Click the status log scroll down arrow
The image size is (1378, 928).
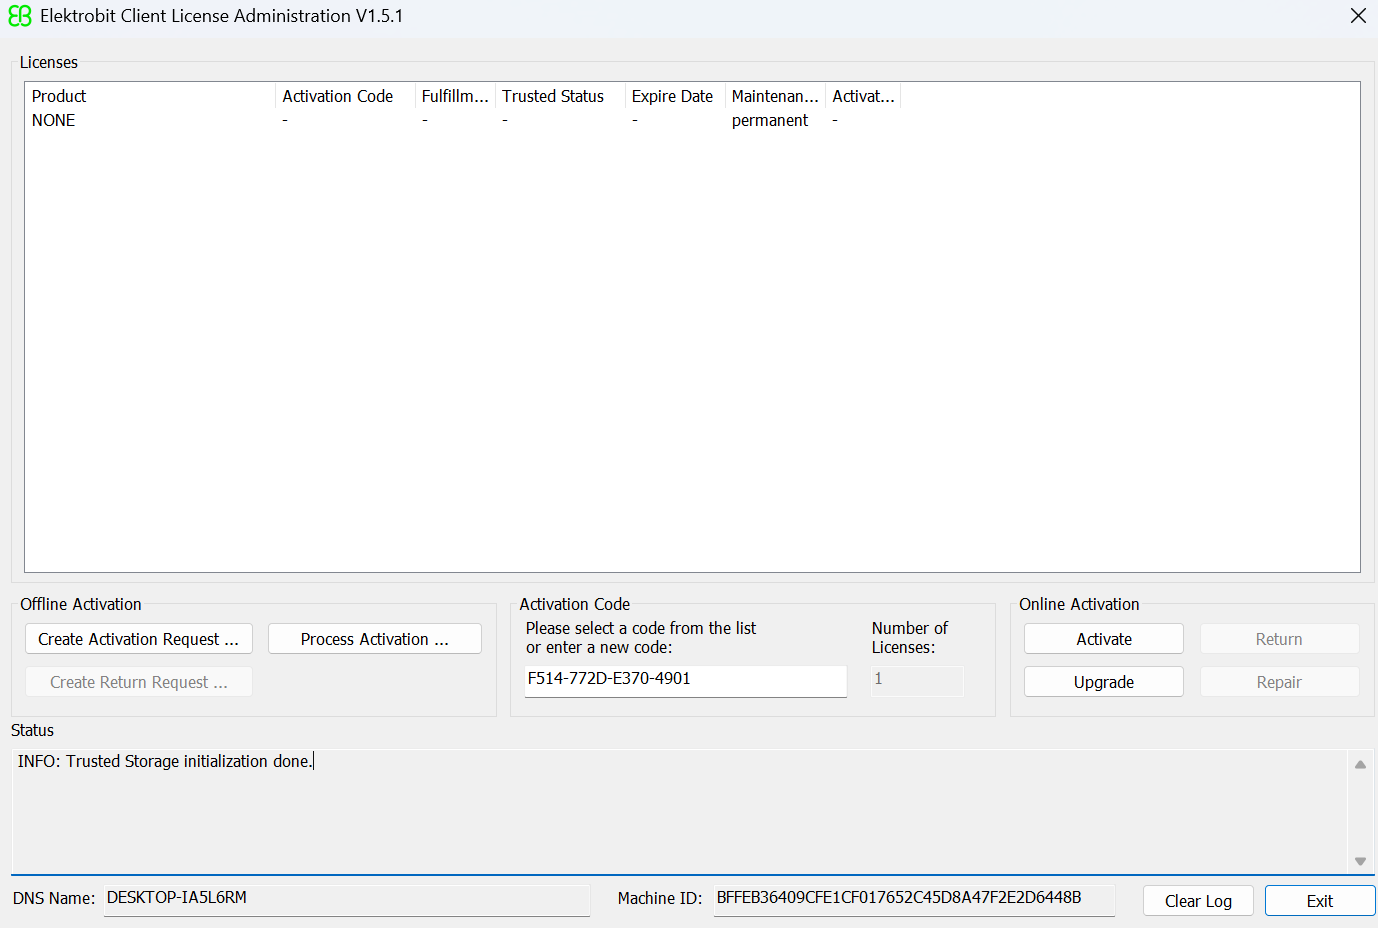(x=1360, y=861)
